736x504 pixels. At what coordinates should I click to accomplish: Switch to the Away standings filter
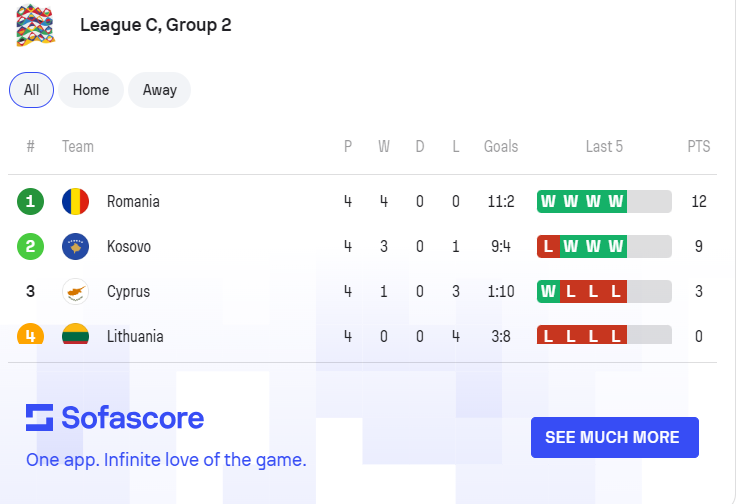tap(160, 90)
